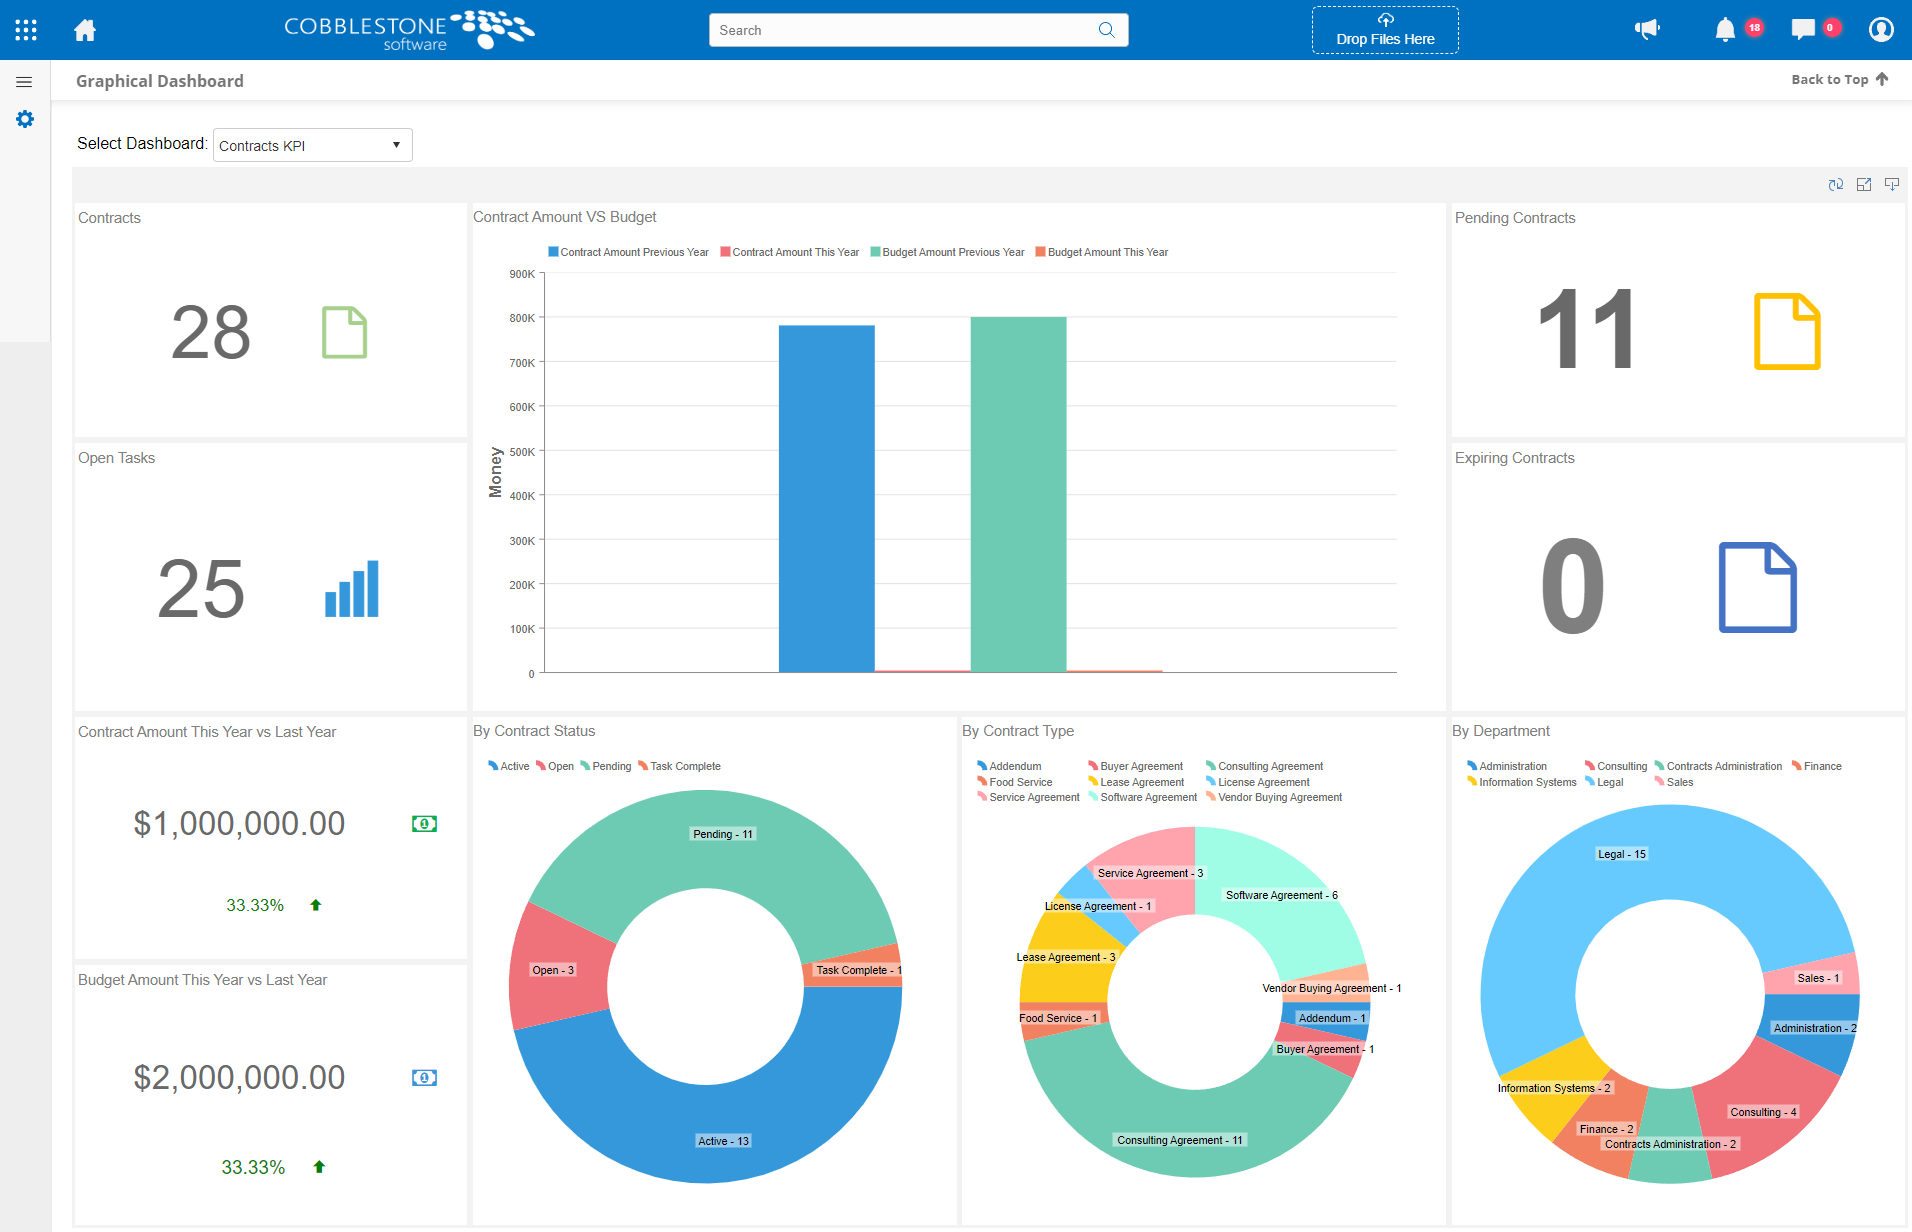Click the Consulting - 4 department slice
Viewport: 1912px width, 1232px height.
pos(1763,1112)
